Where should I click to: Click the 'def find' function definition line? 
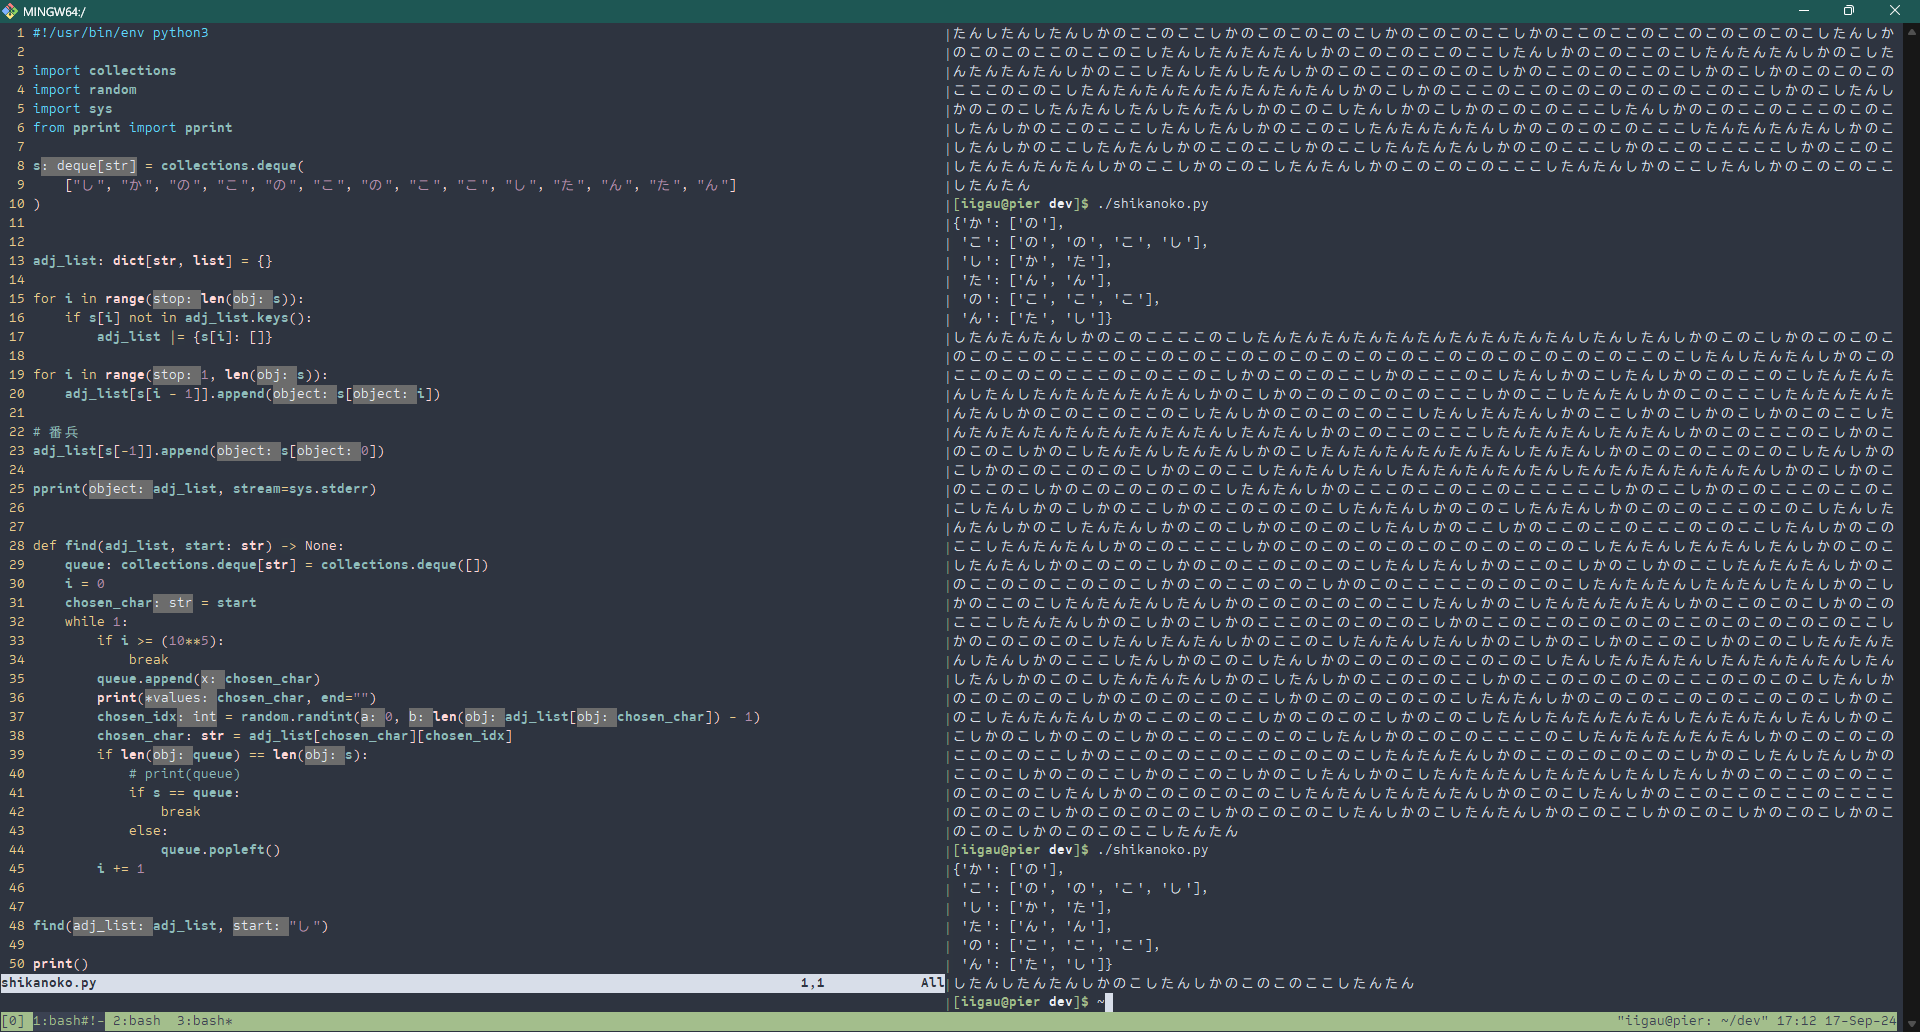(188, 546)
